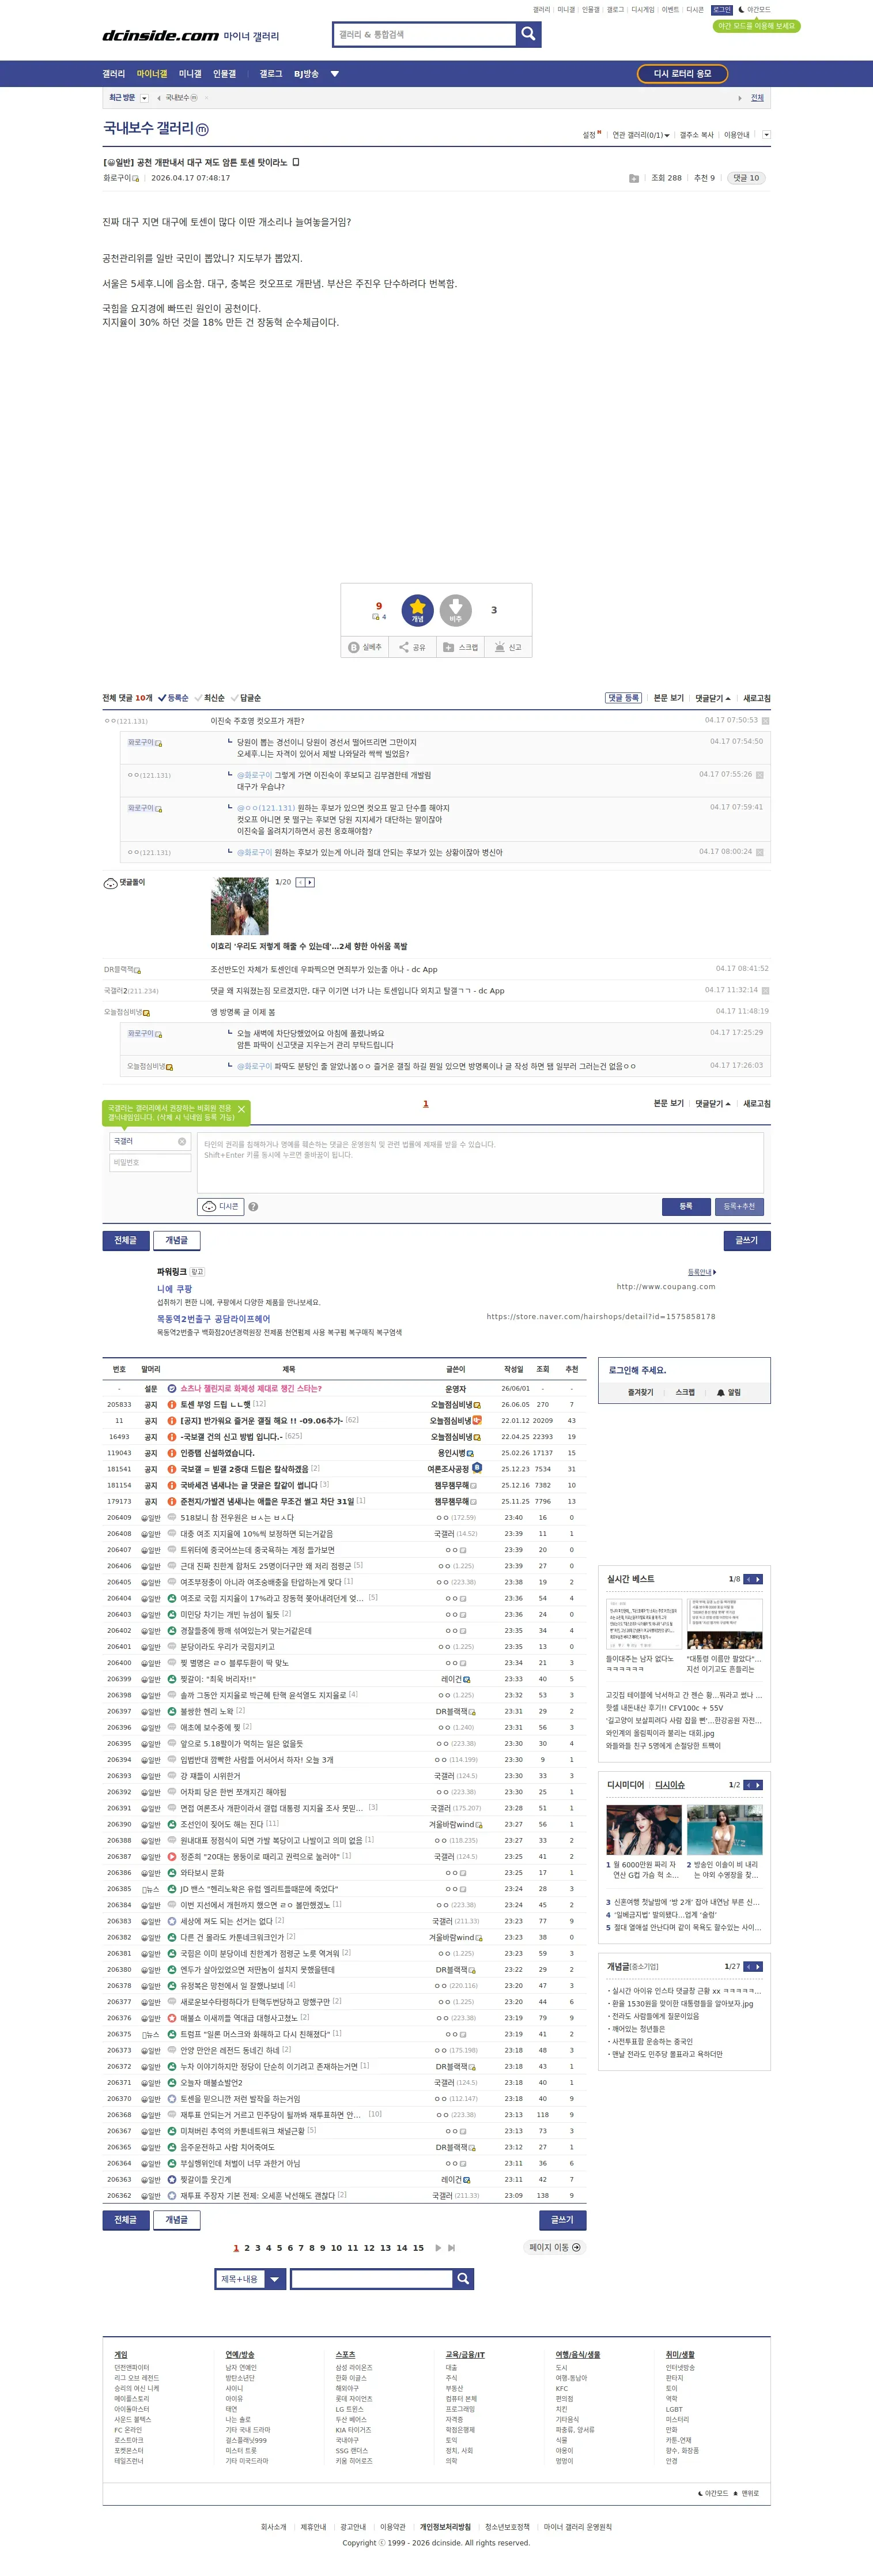Click the 비추 downvote arrow button
The image size is (873, 2576).
tap(455, 610)
